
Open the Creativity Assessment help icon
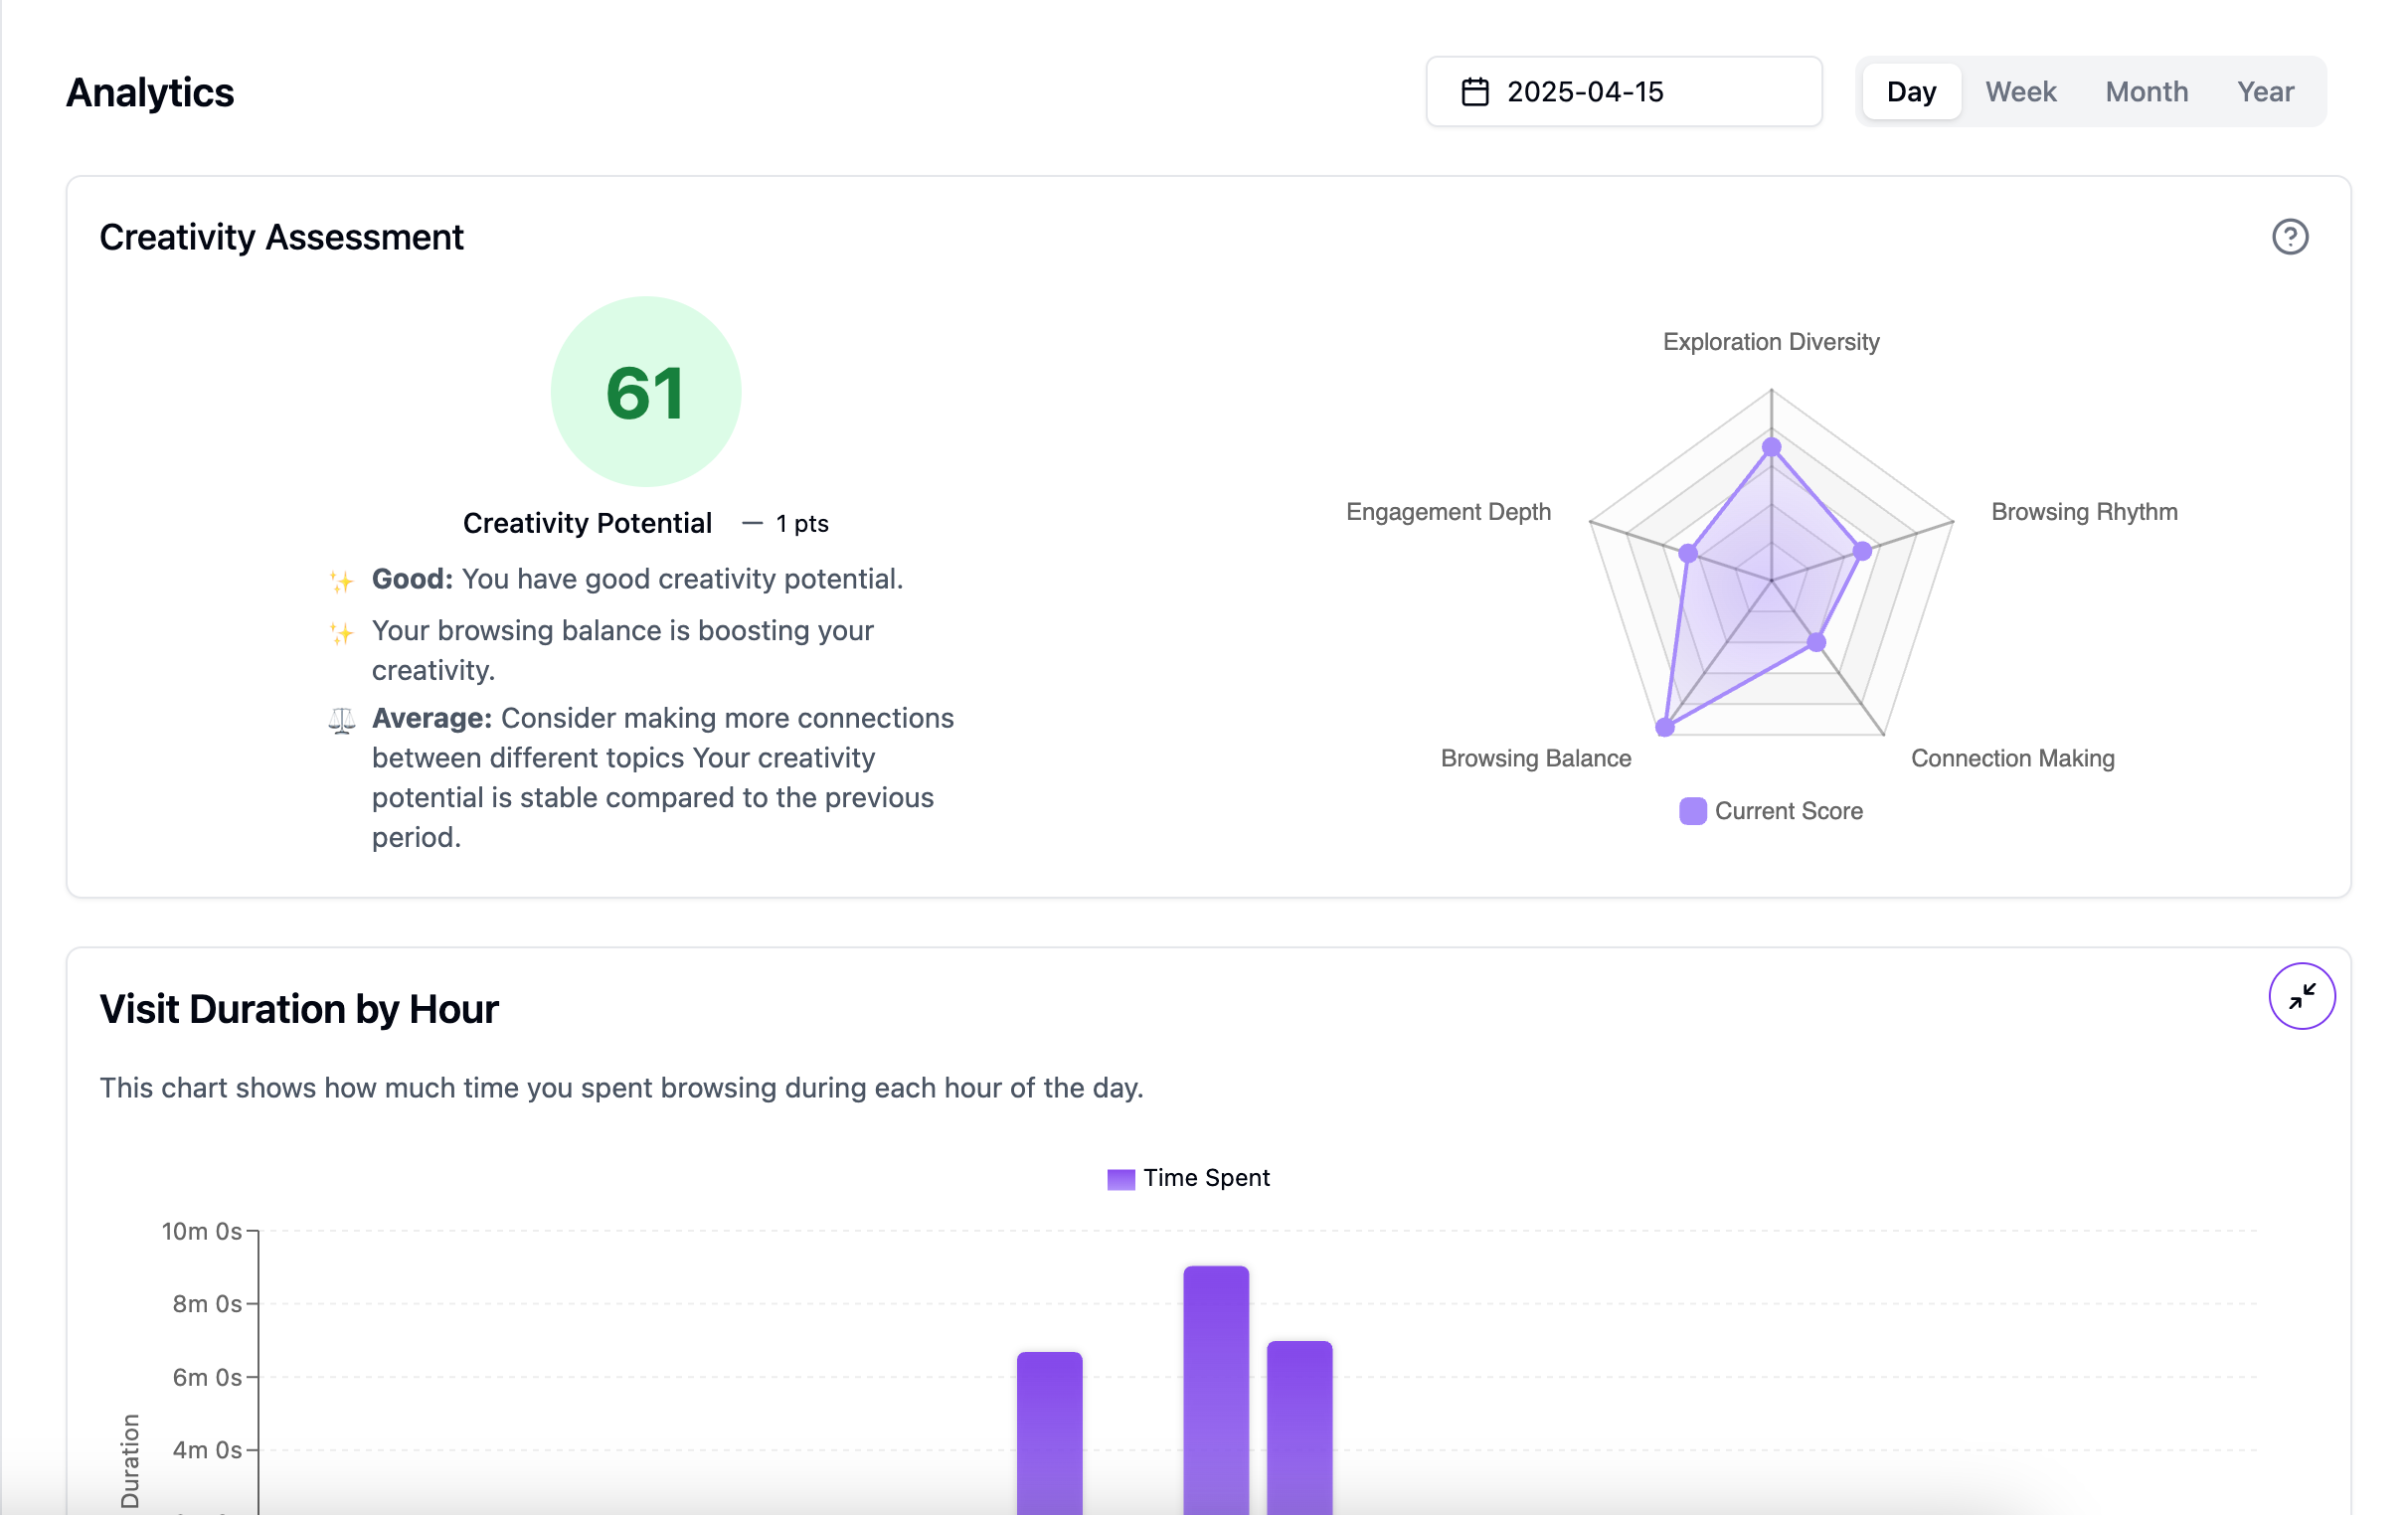(x=2289, y=237)
